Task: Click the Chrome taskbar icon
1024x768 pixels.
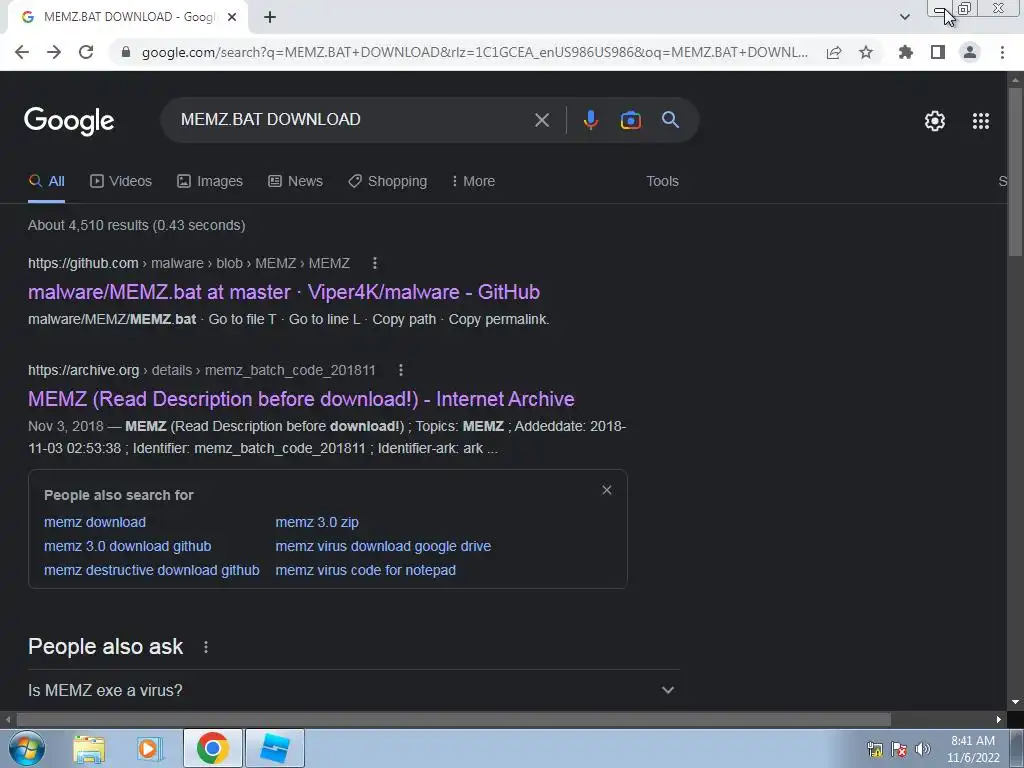Action: coord(213,748)
